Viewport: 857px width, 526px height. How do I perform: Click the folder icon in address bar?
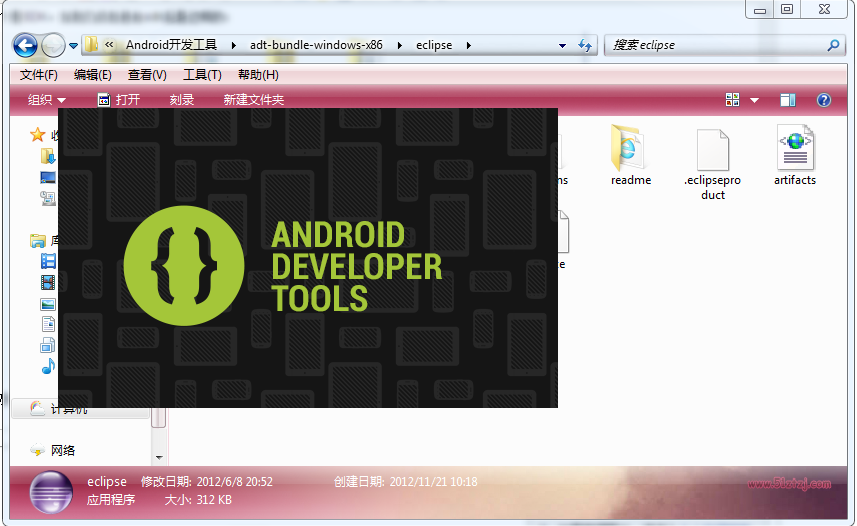(91, 44)
